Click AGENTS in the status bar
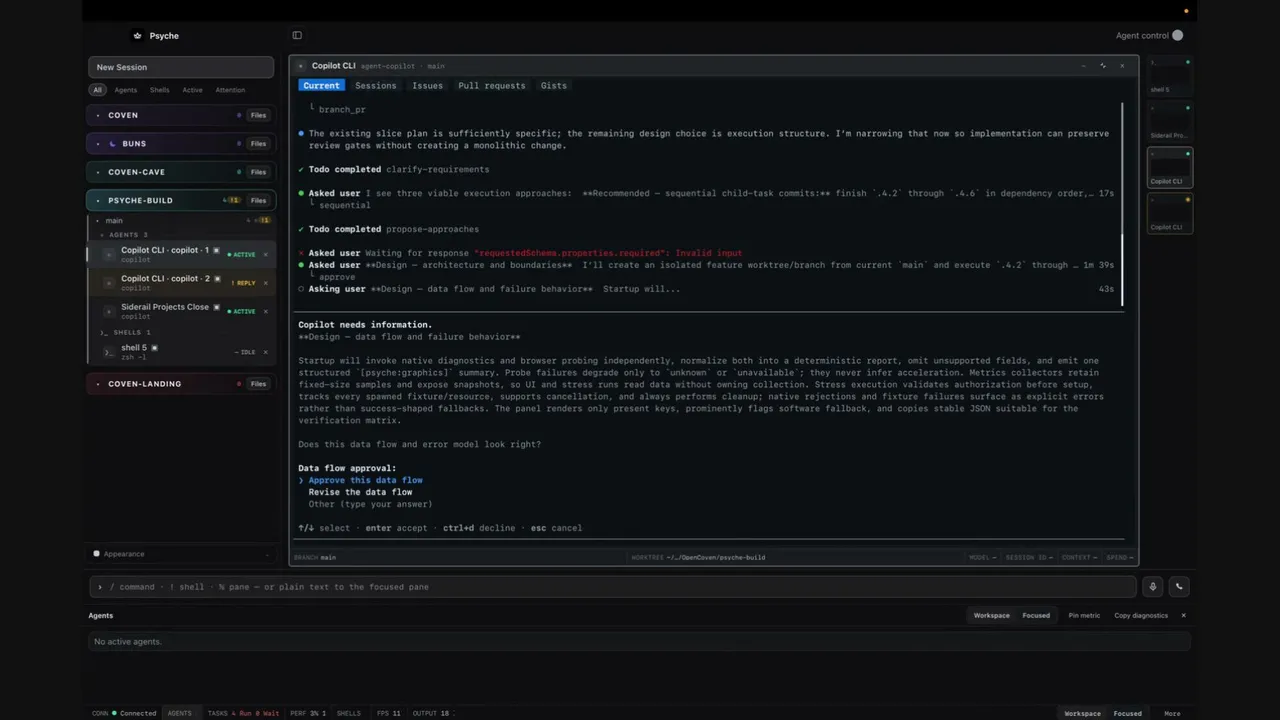This screenshot has height=720, width=1280. click(180, 714)
